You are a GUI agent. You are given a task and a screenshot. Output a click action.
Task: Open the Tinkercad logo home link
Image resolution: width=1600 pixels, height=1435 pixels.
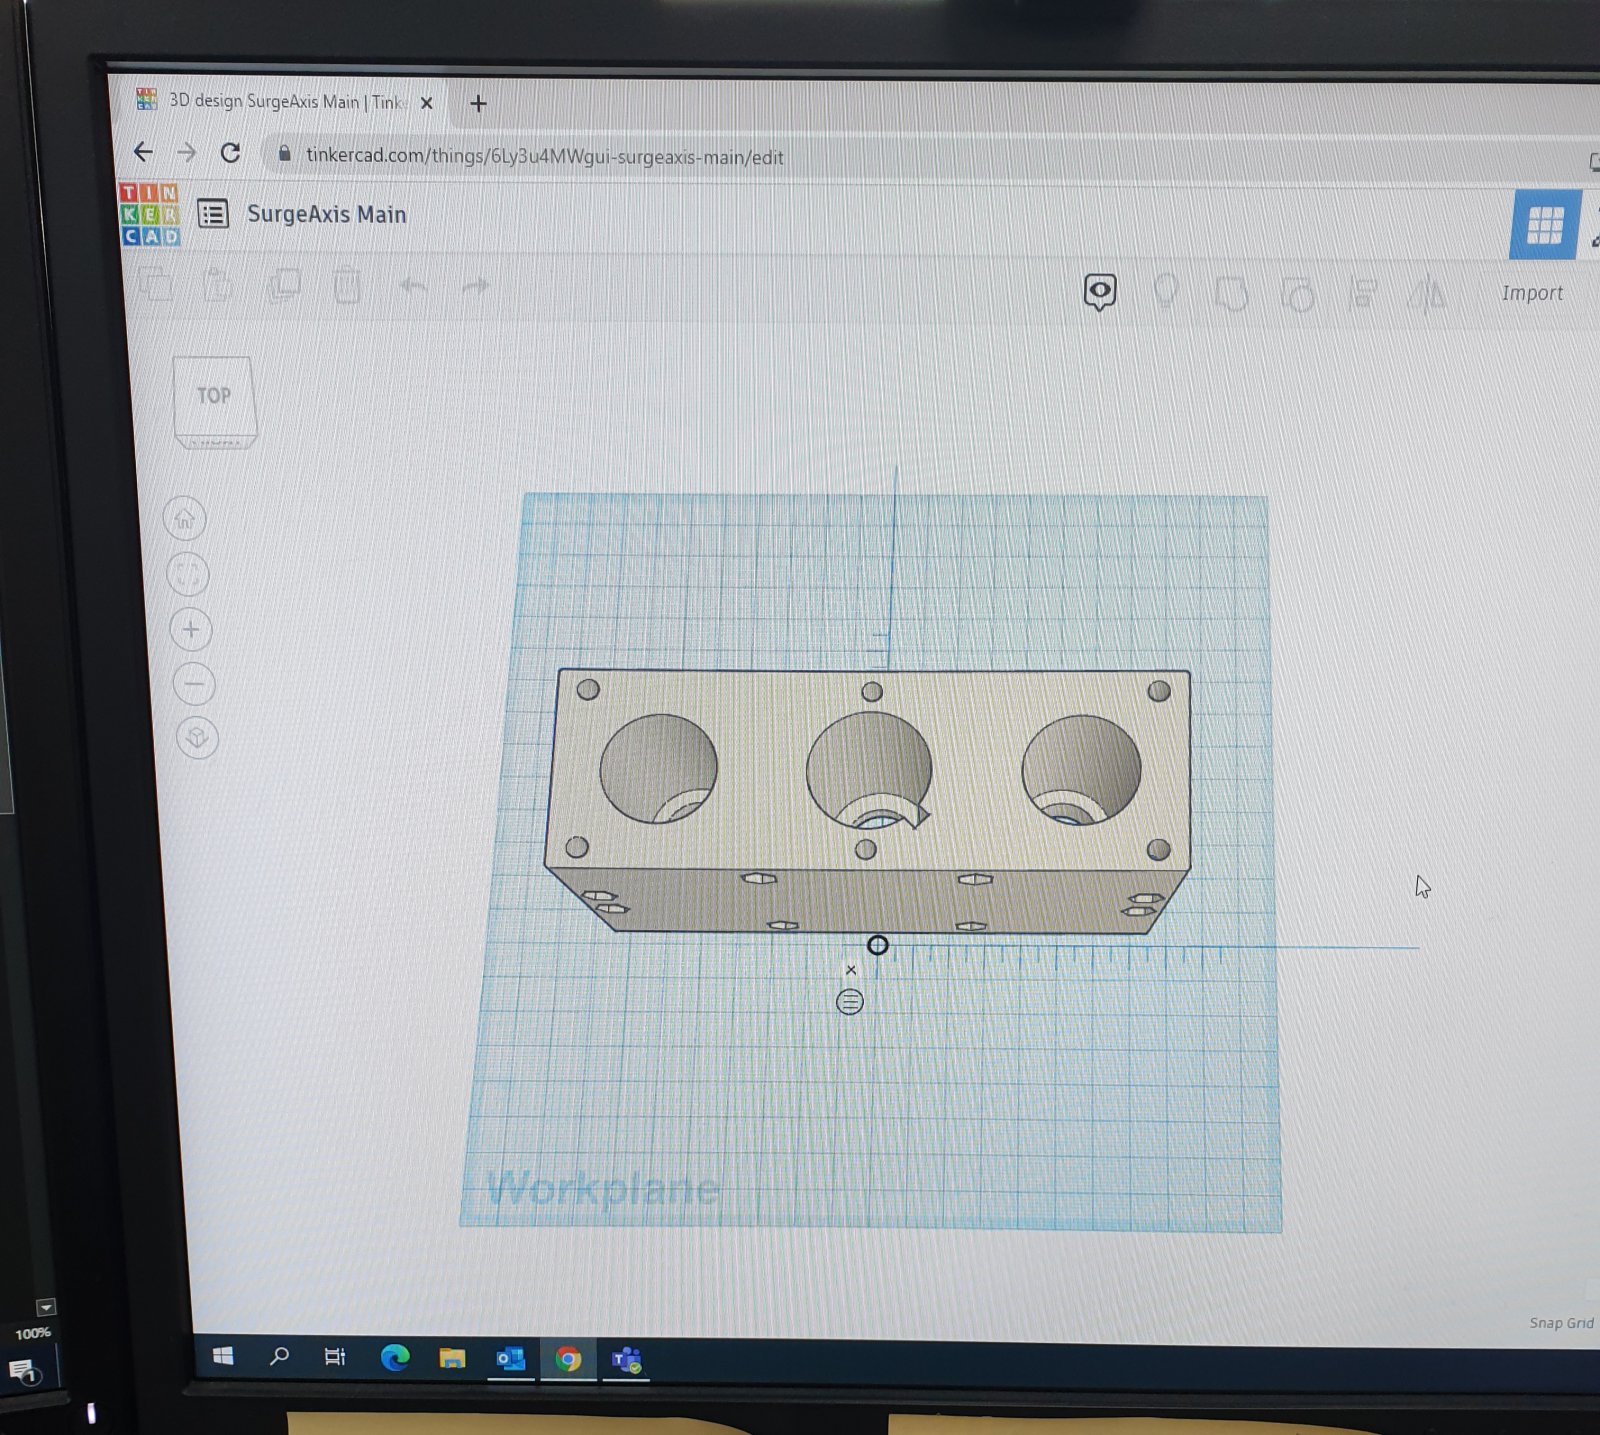[150, 214]
